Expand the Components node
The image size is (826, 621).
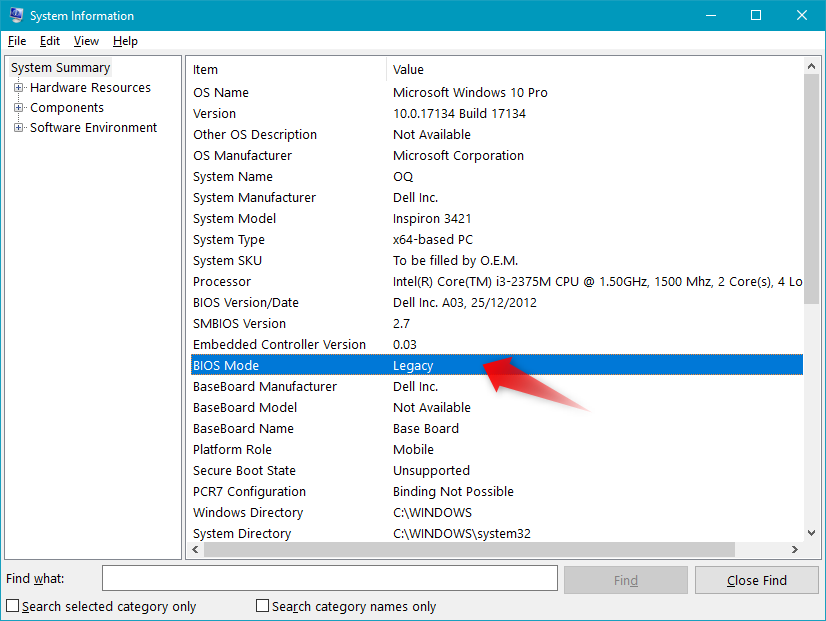tap(18, 107)
